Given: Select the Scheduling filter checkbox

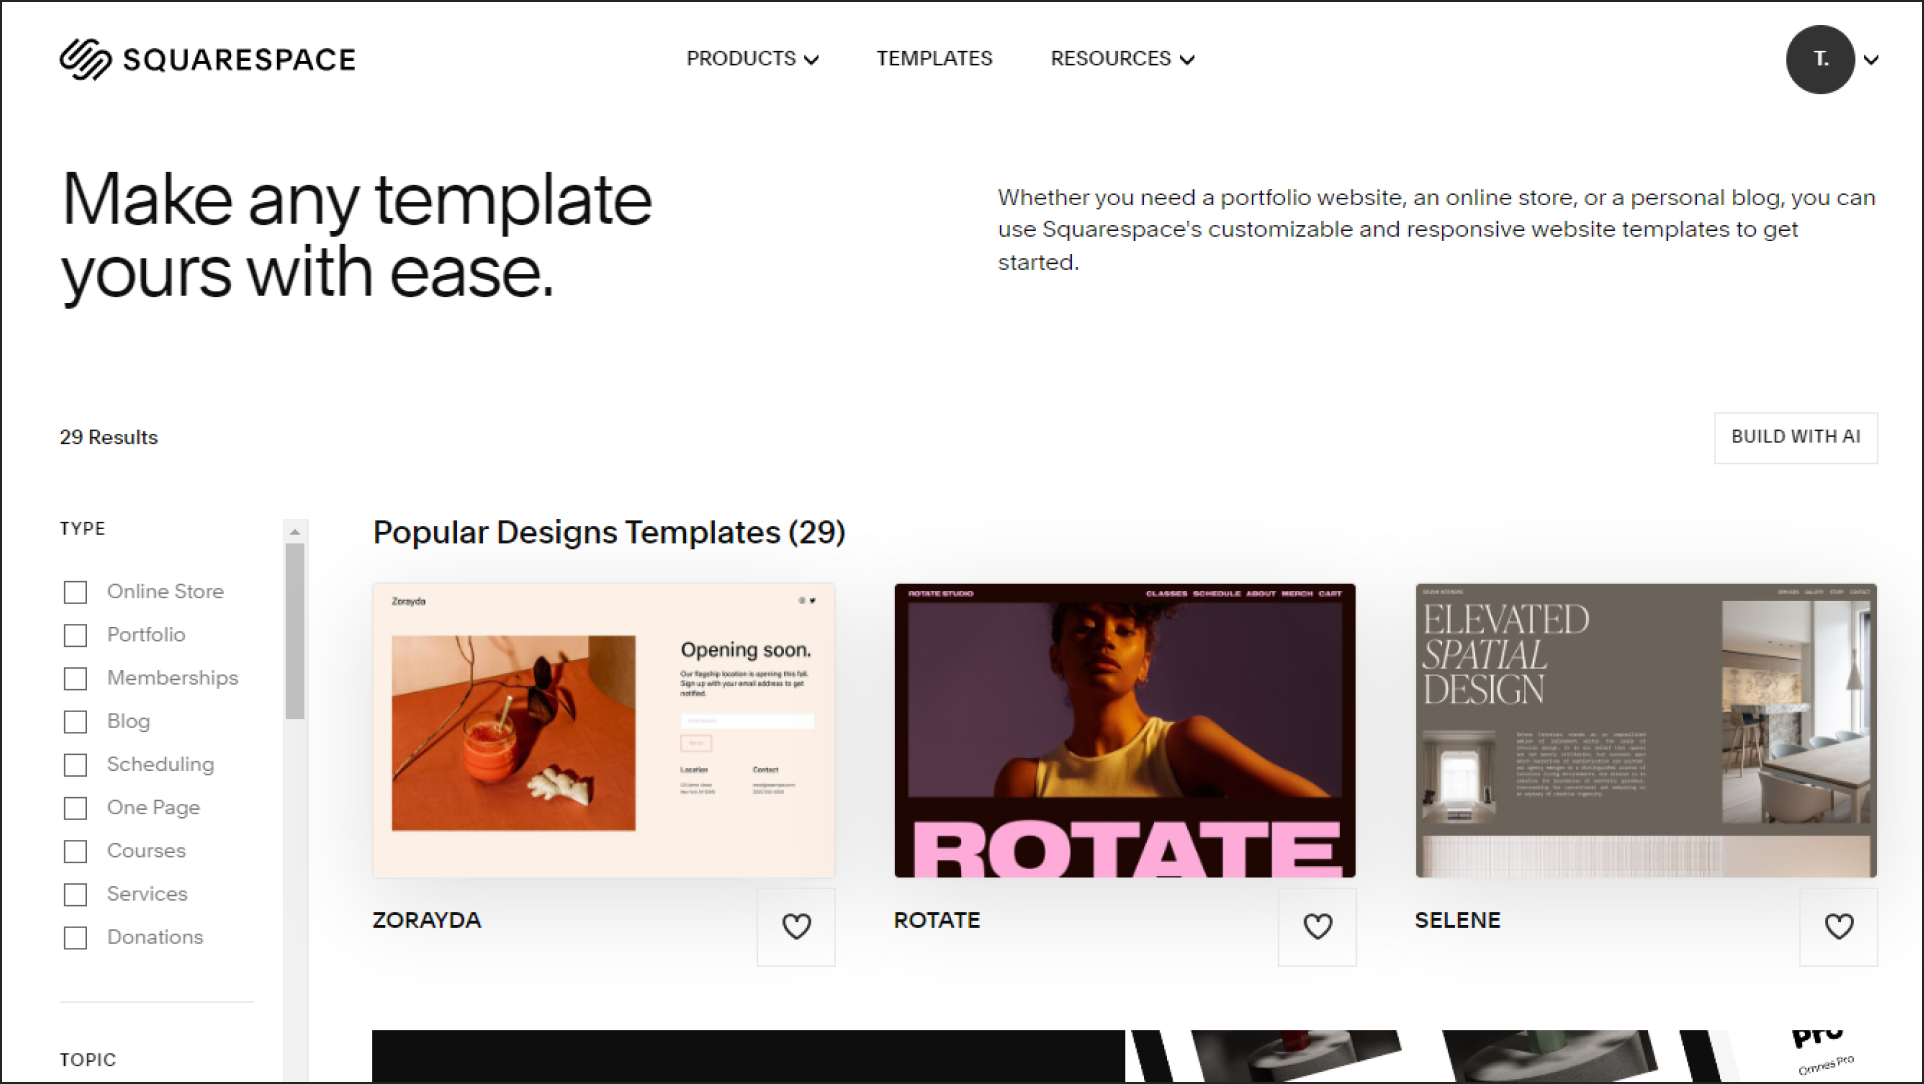Looking at the screenshot, I should point(75,765).
